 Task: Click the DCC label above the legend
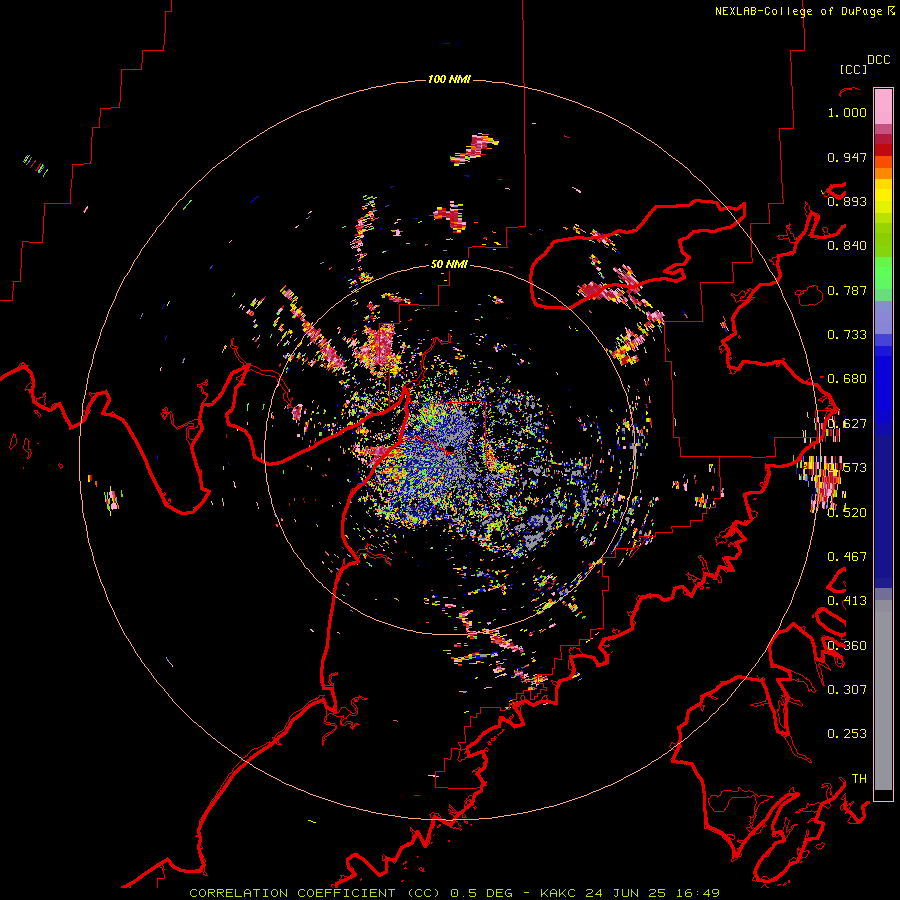pos(879,60)
